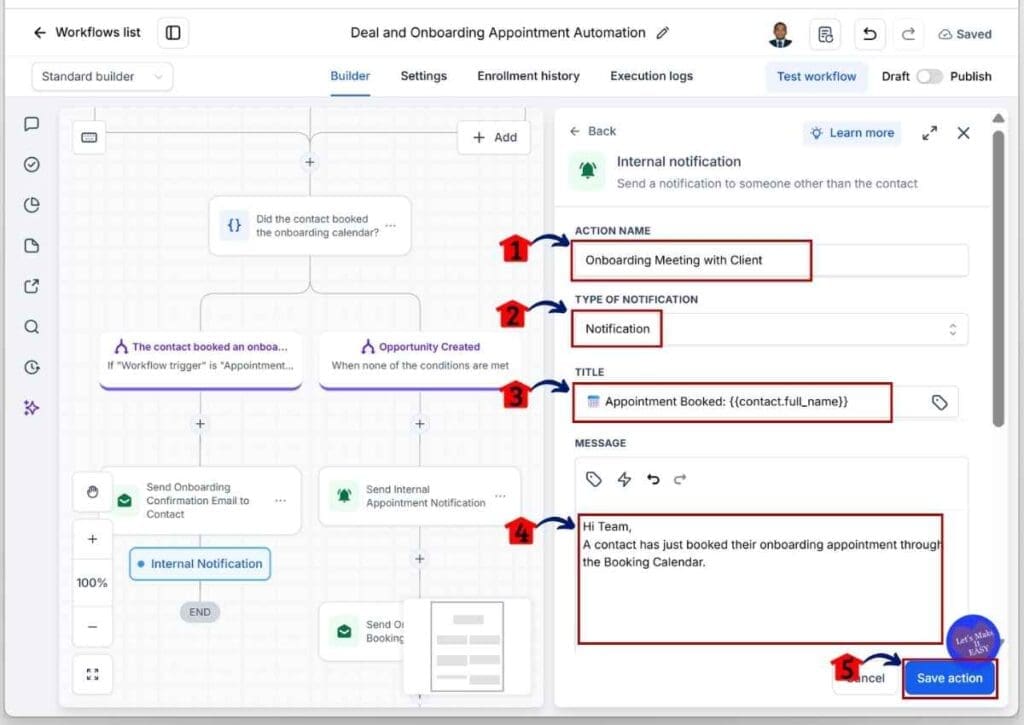Open the Enrollment history tab
The image size is (1024, 725).
528,76
